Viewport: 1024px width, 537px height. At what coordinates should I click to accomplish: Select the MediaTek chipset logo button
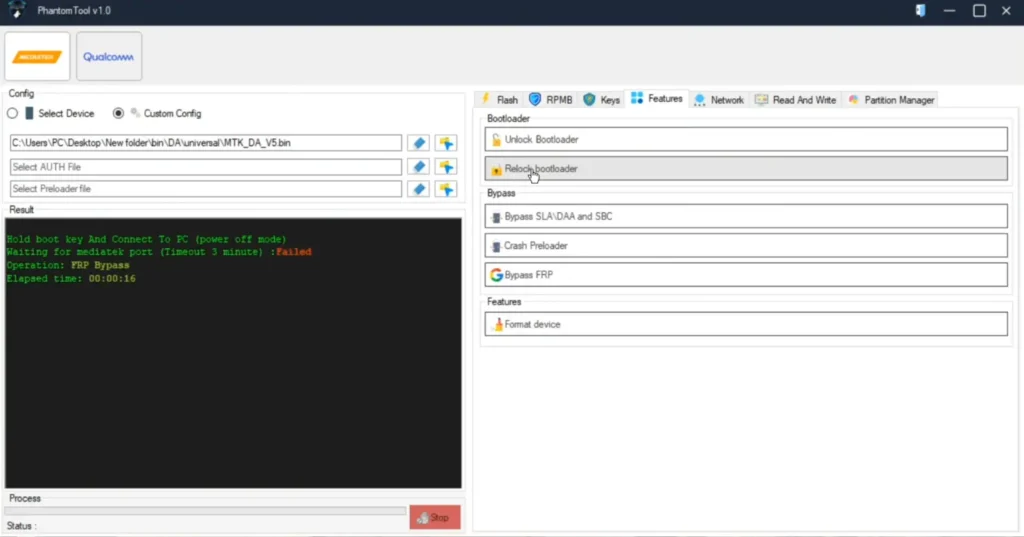pyautogui.click(x=38, y=57)
